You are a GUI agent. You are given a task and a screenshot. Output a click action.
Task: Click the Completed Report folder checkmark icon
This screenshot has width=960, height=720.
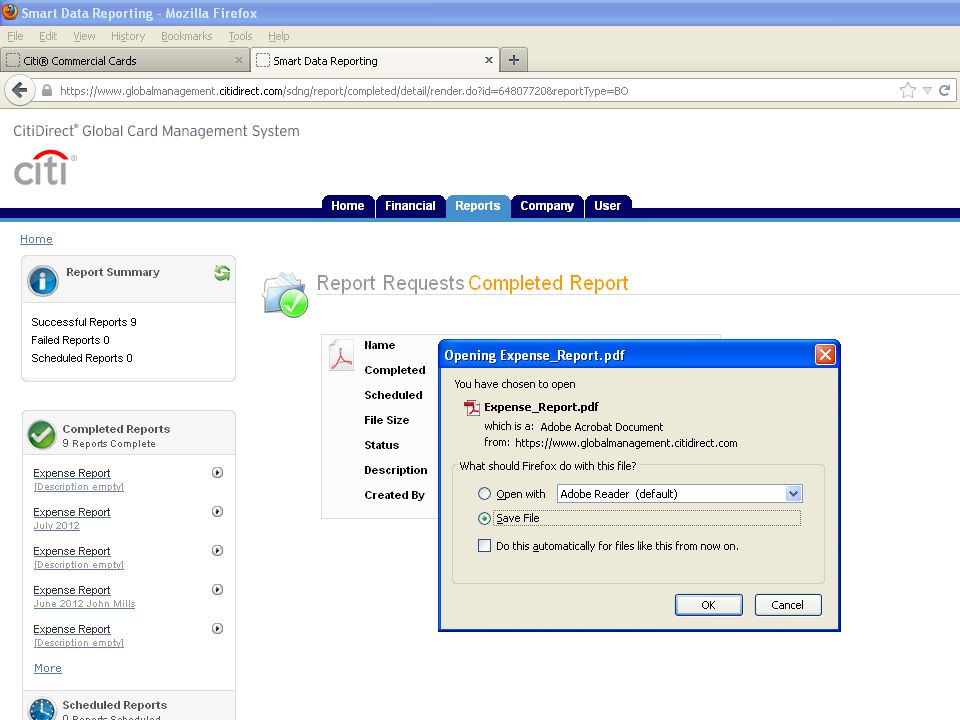click(285, 295)
